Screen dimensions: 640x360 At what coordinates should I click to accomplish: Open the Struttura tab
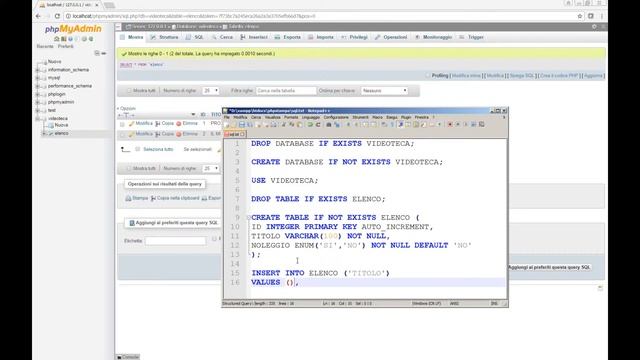tap(164, 37)
